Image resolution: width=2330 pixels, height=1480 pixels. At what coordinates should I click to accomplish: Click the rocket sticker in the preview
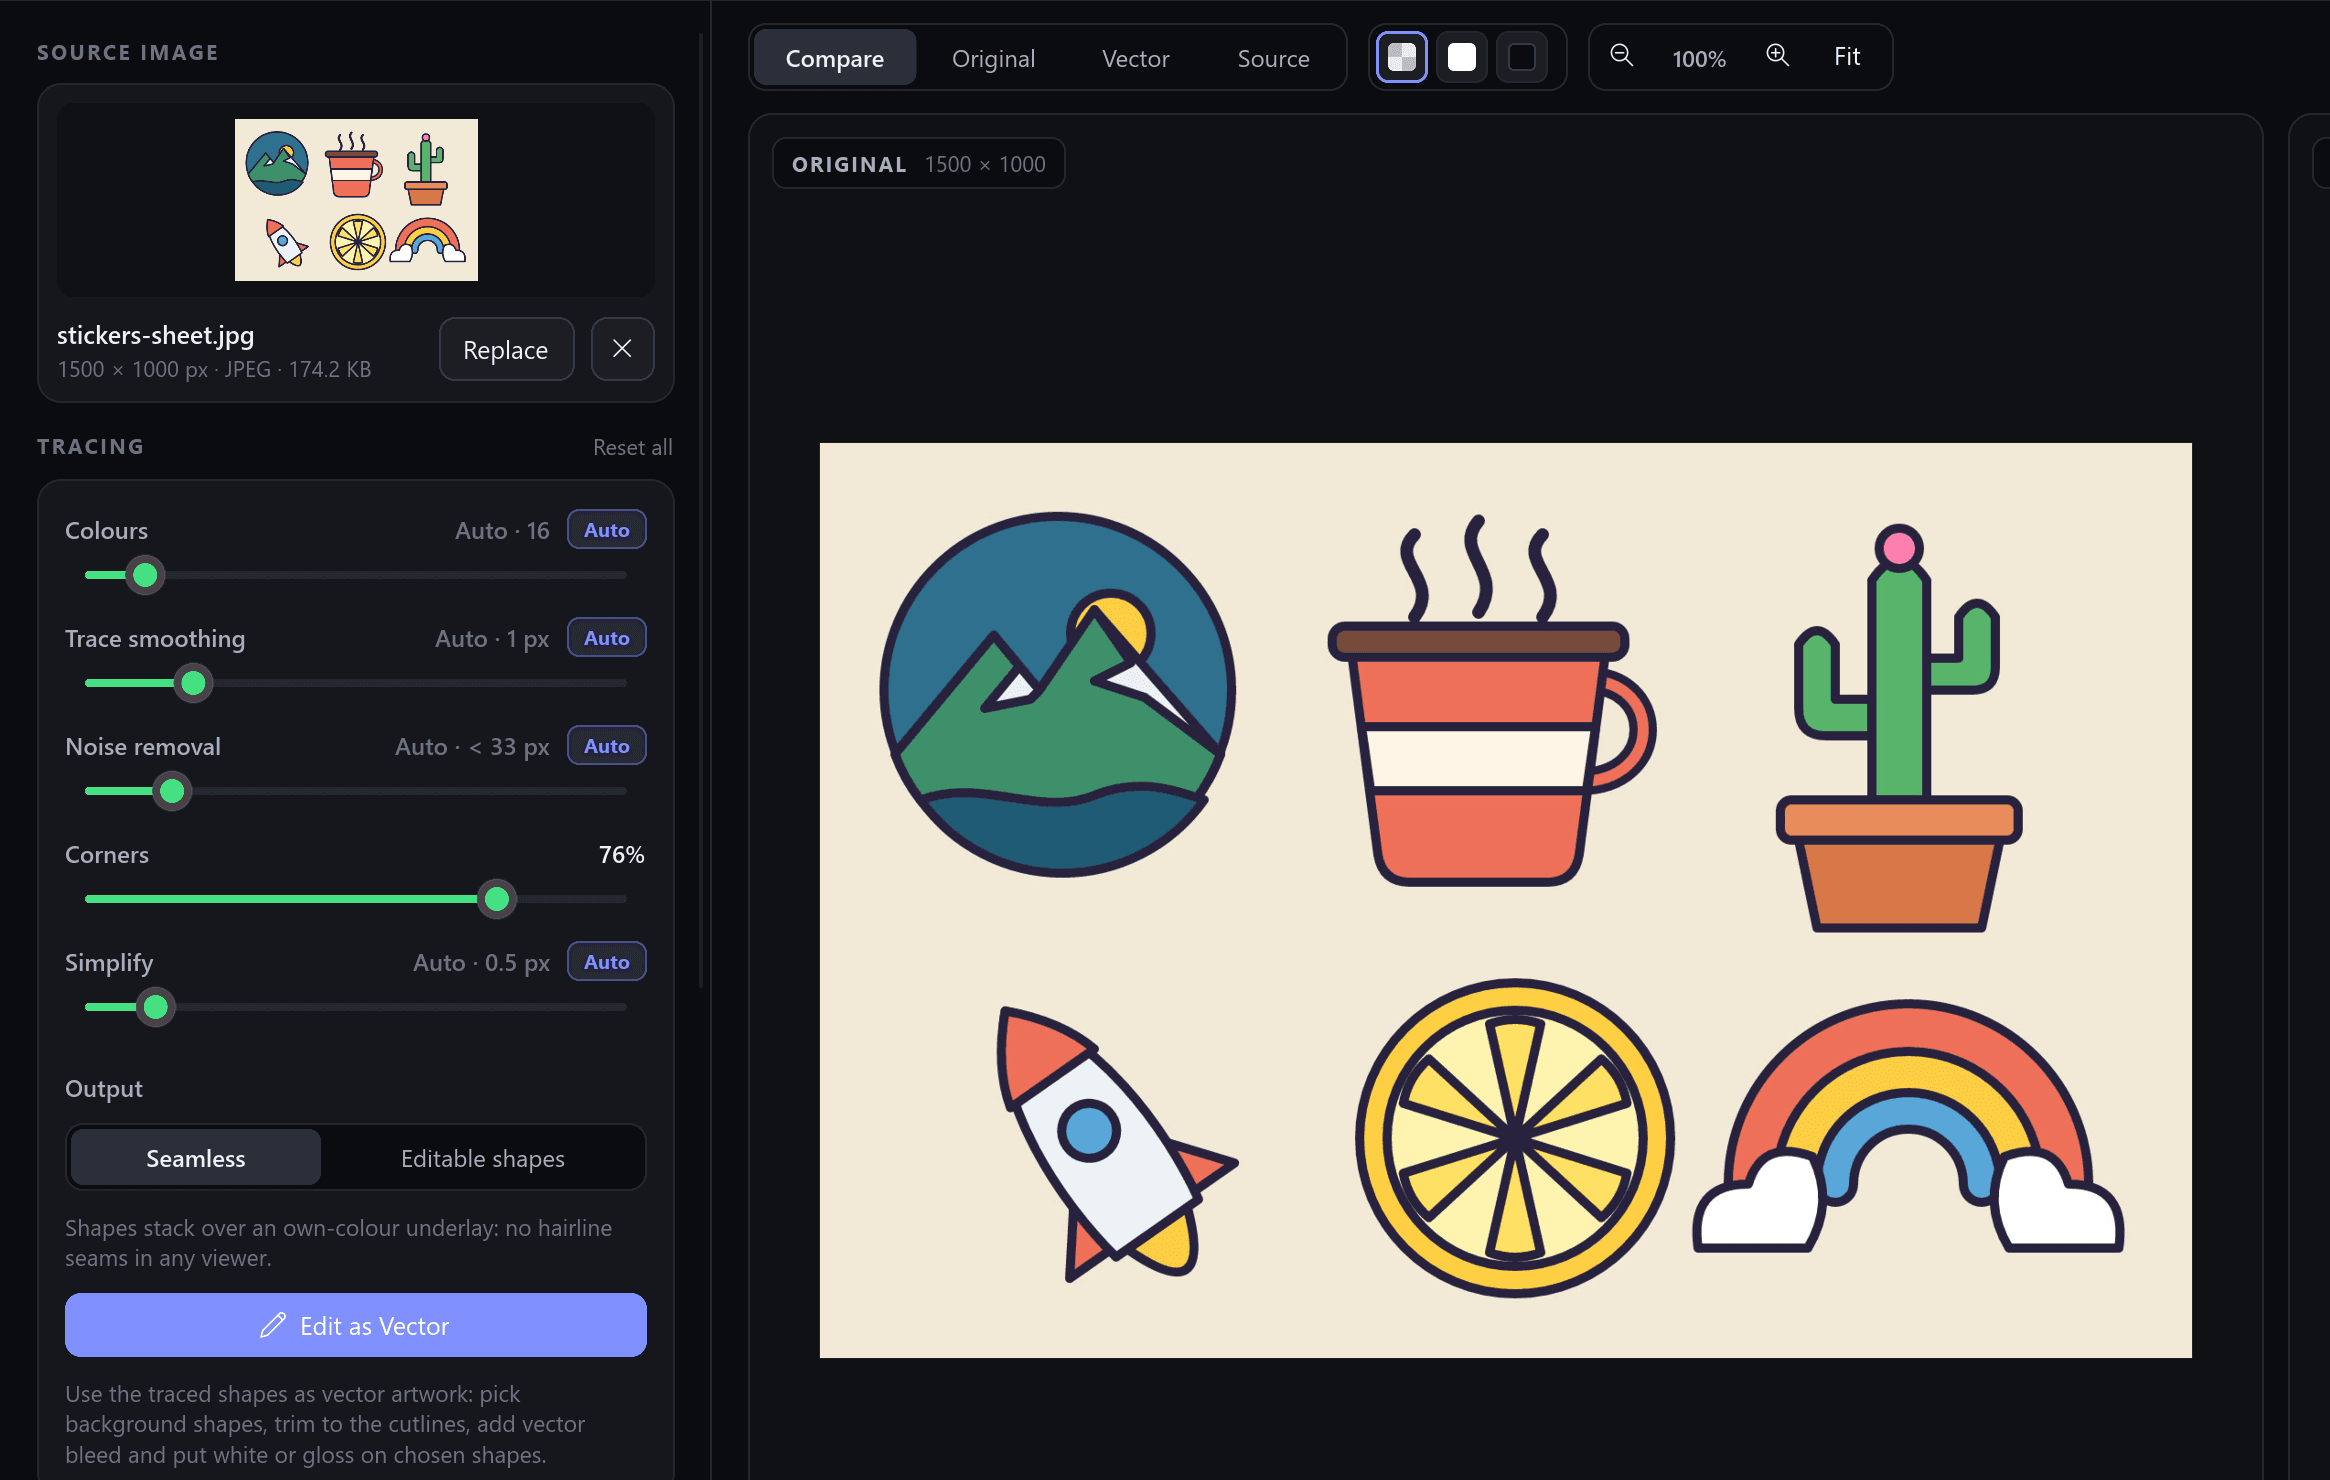pyautogui.click(x=1117, y=1144)
